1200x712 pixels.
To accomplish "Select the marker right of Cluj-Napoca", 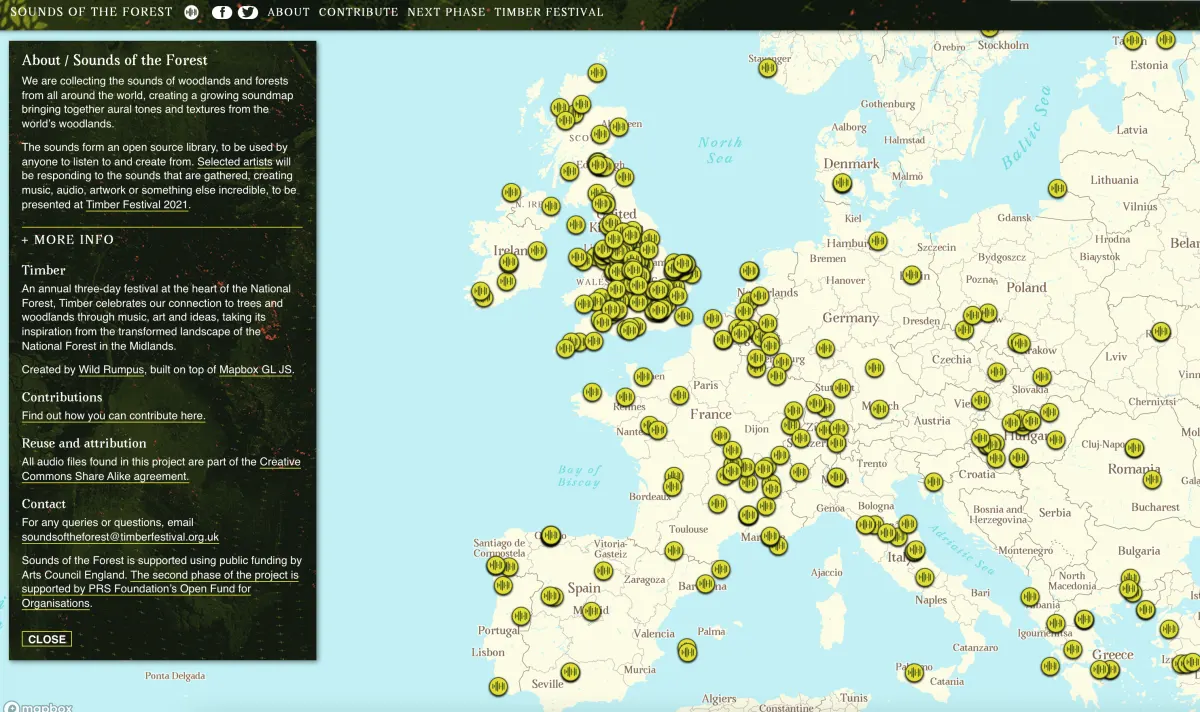I will [1134, 447].
